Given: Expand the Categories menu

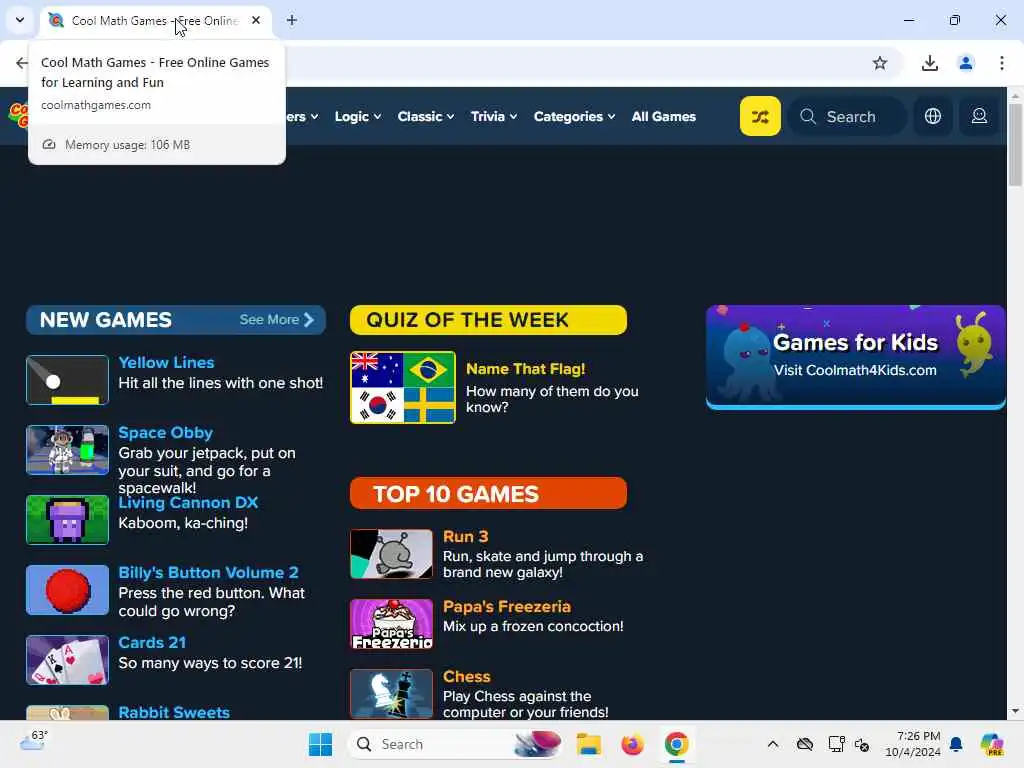Looking at the screenshot, I should 573,116.
